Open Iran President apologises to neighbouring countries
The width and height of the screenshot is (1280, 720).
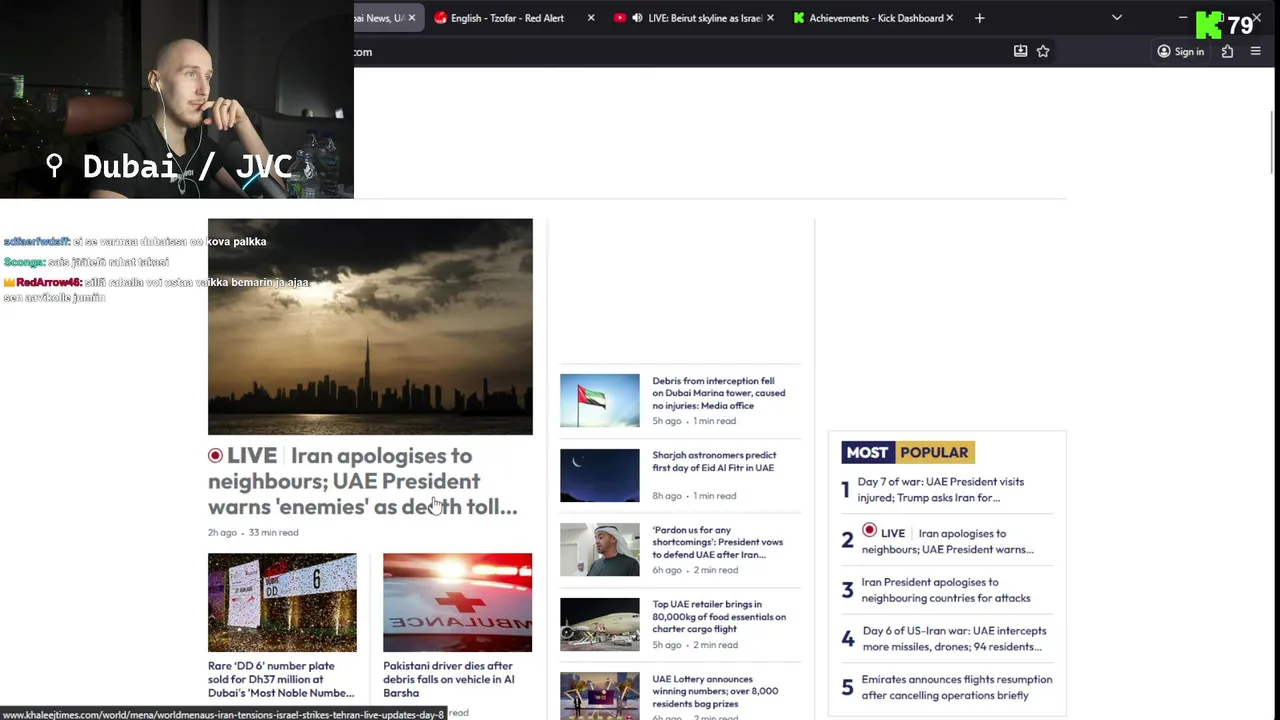tap(946, 590)
